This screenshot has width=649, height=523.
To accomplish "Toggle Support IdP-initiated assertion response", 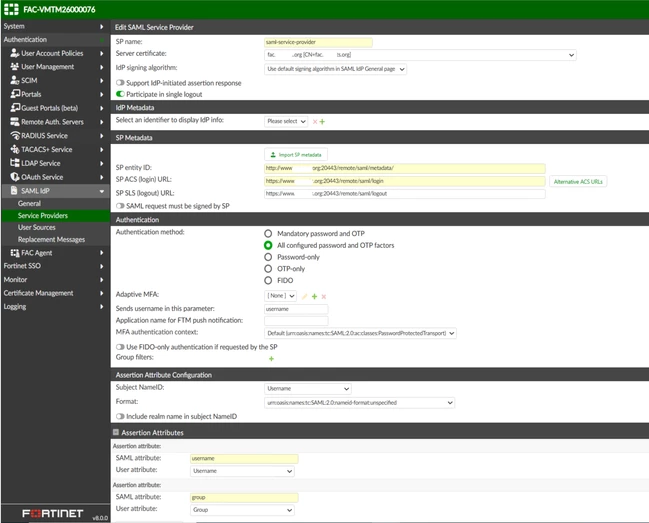I will point(120,83).
